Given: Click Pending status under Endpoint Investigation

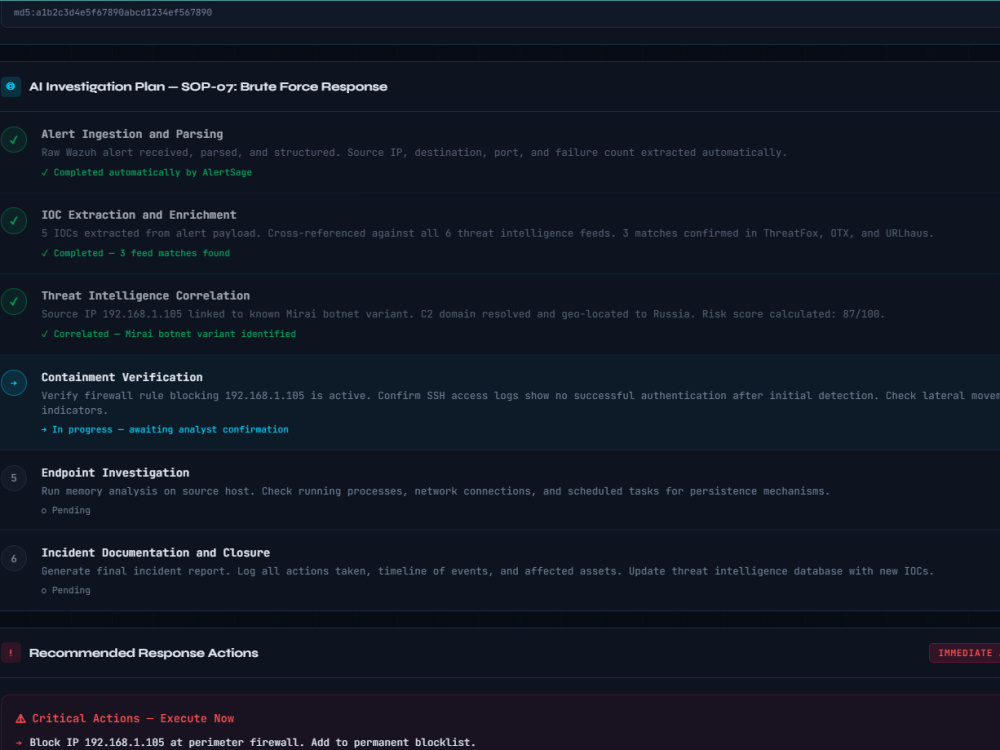Looking at the screenshot, I should tap(66, 510).
